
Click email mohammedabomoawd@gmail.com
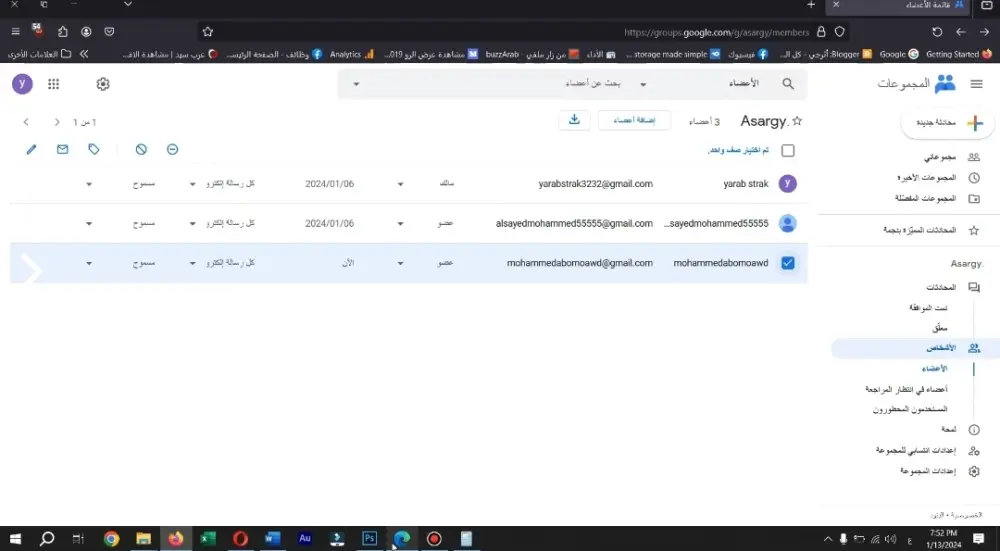coord(579,263)
